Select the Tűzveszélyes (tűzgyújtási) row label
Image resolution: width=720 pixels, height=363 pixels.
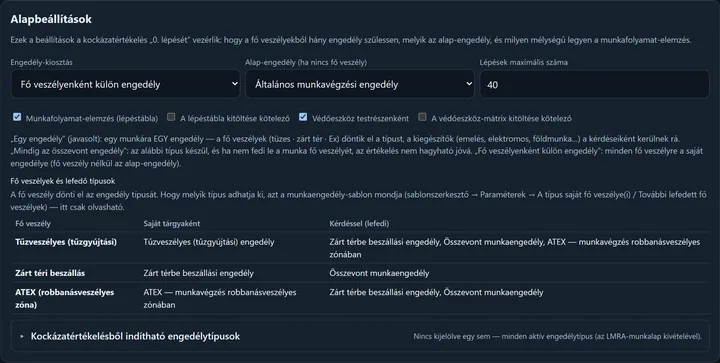click(x=66, y=242)
